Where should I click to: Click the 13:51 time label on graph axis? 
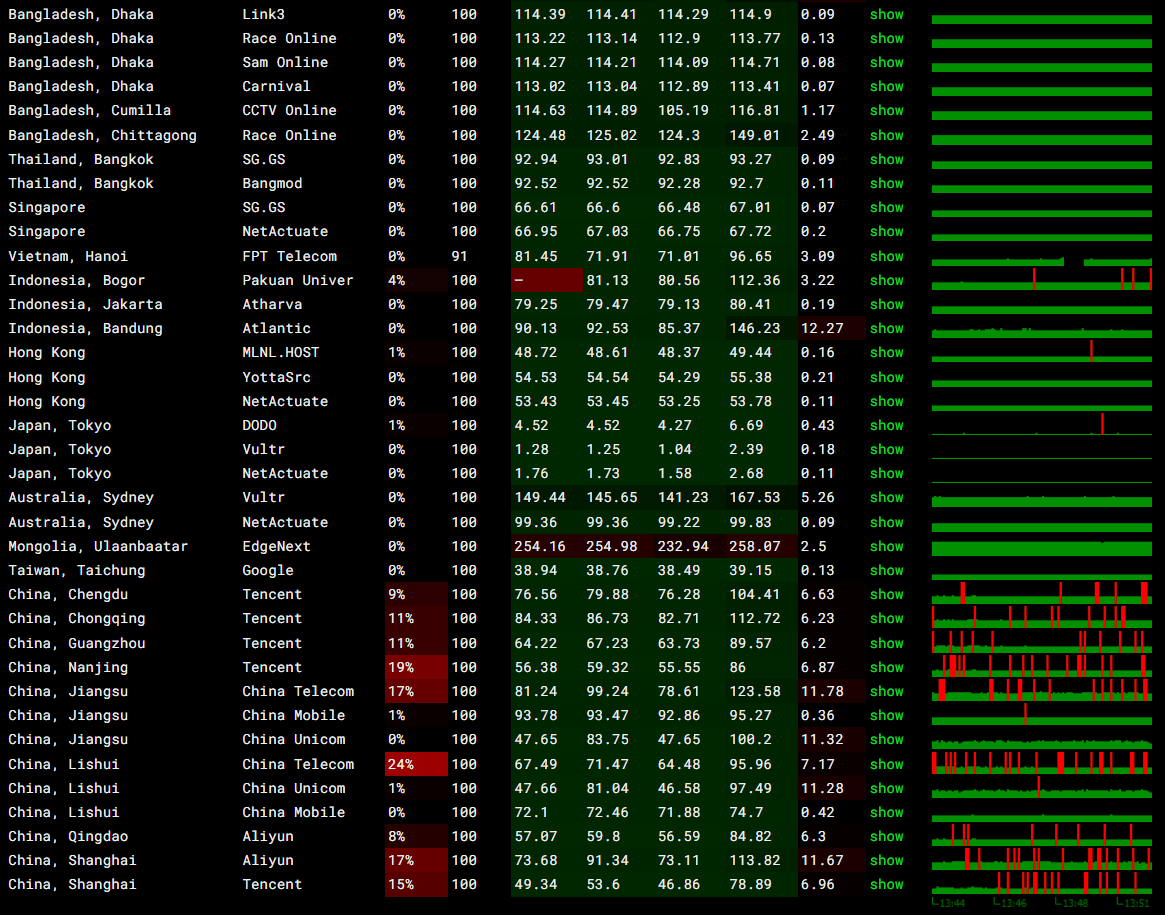coord(1137,903)
